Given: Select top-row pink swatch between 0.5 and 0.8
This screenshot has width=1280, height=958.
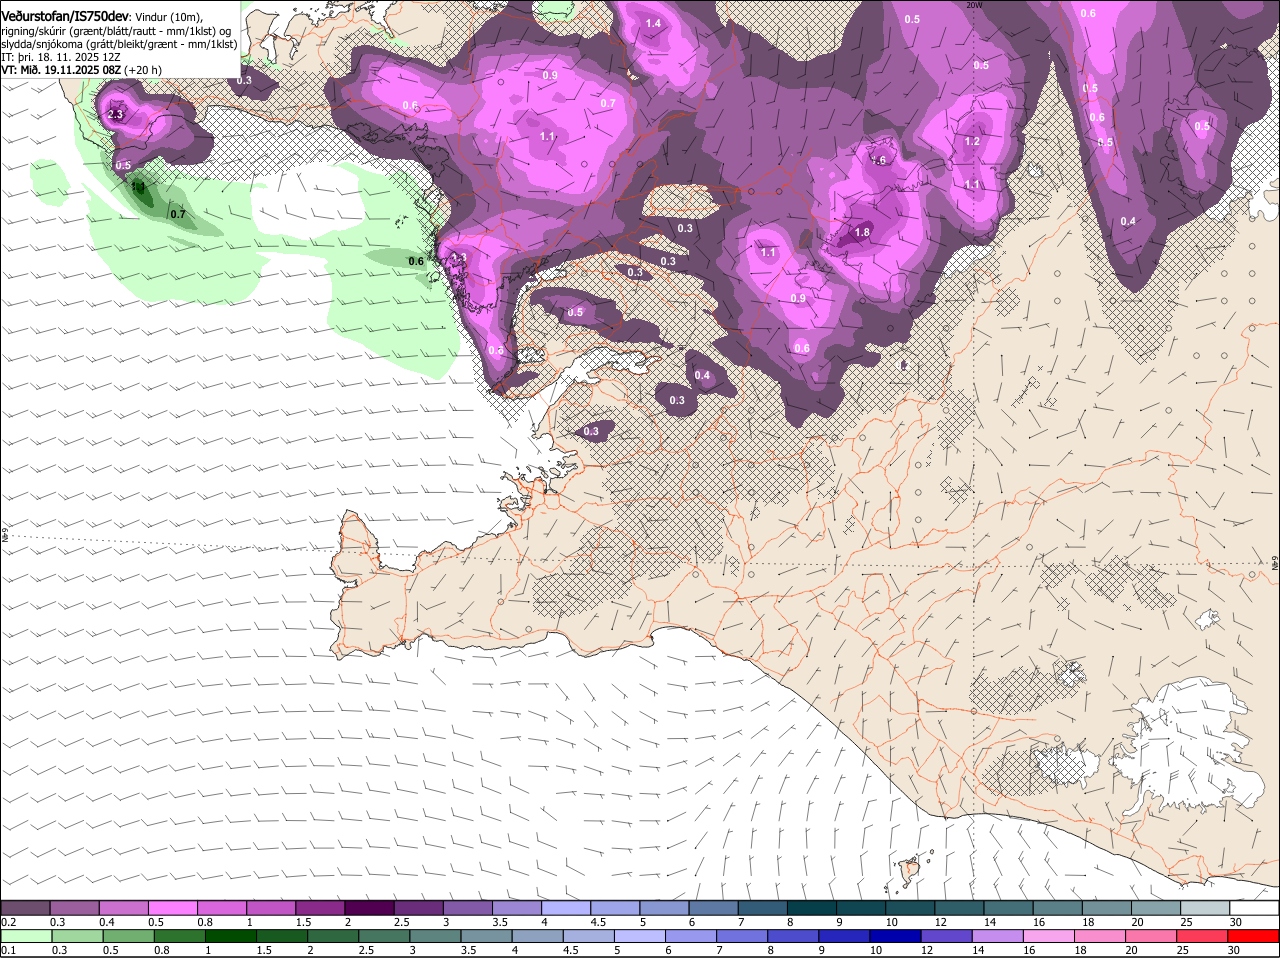Looking at the screenshot, I should tap(174, 907).
